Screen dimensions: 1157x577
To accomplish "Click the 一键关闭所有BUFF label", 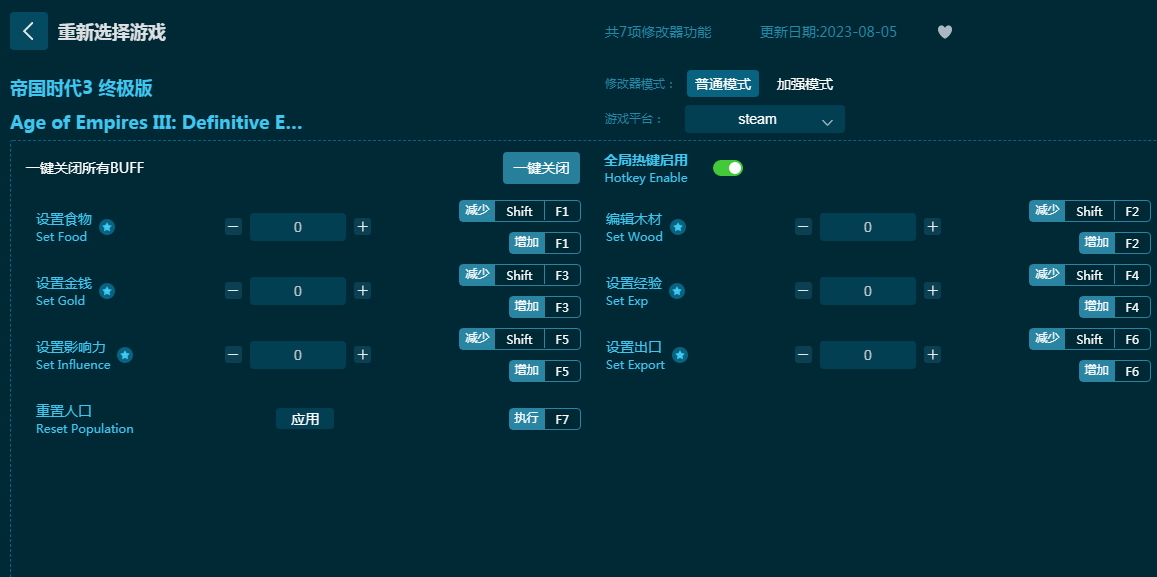I will click(85, 168).
